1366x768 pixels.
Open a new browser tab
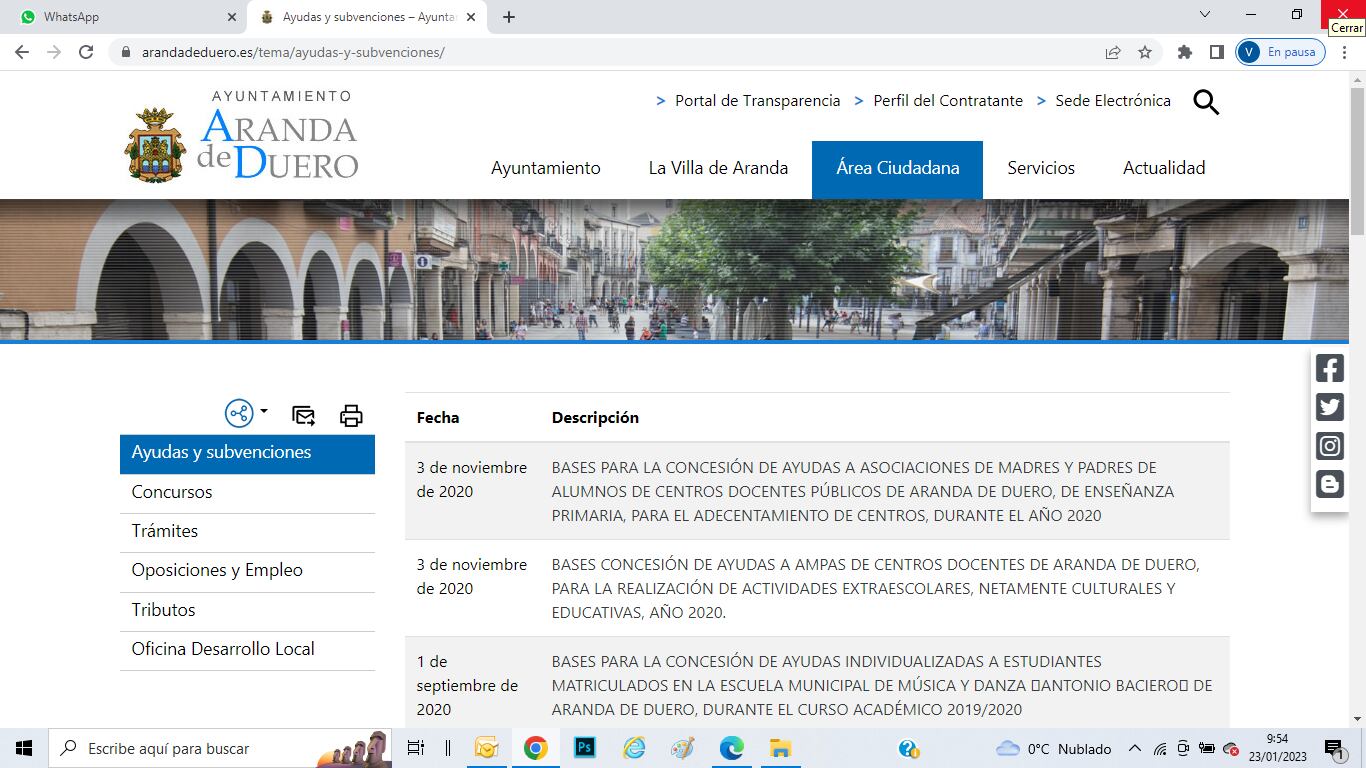509,17
